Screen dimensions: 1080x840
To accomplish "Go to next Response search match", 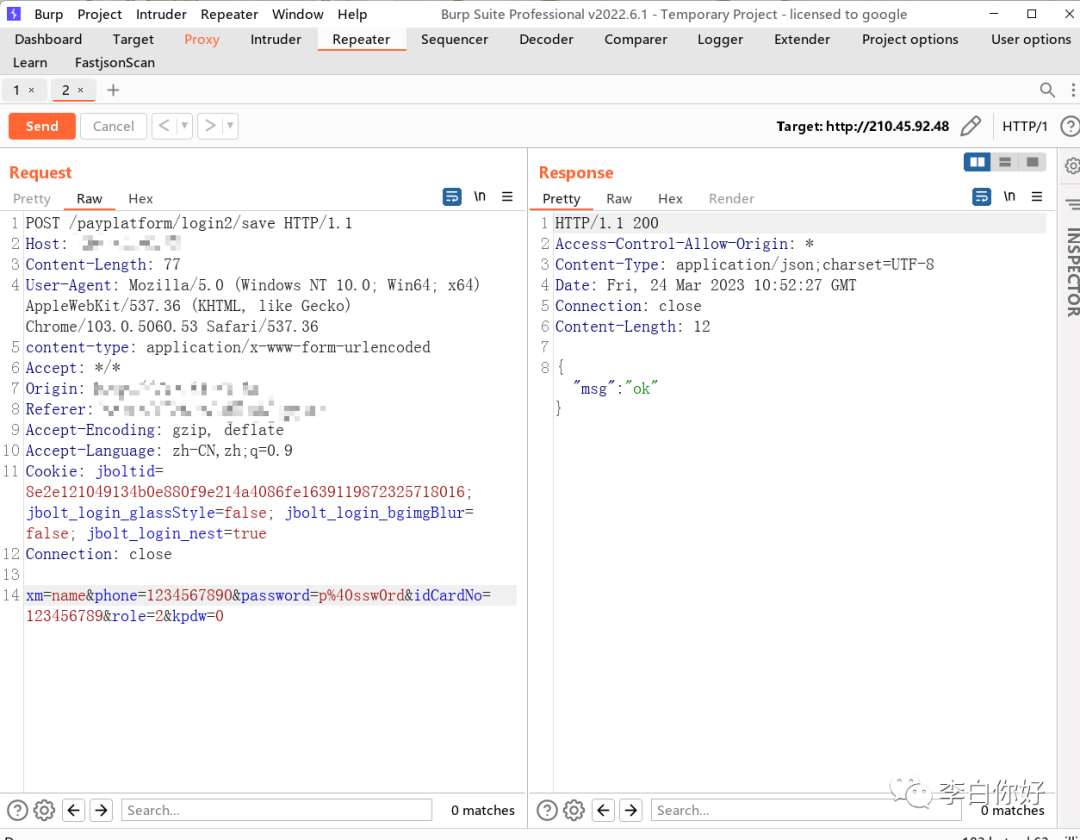I will (631, 810).
